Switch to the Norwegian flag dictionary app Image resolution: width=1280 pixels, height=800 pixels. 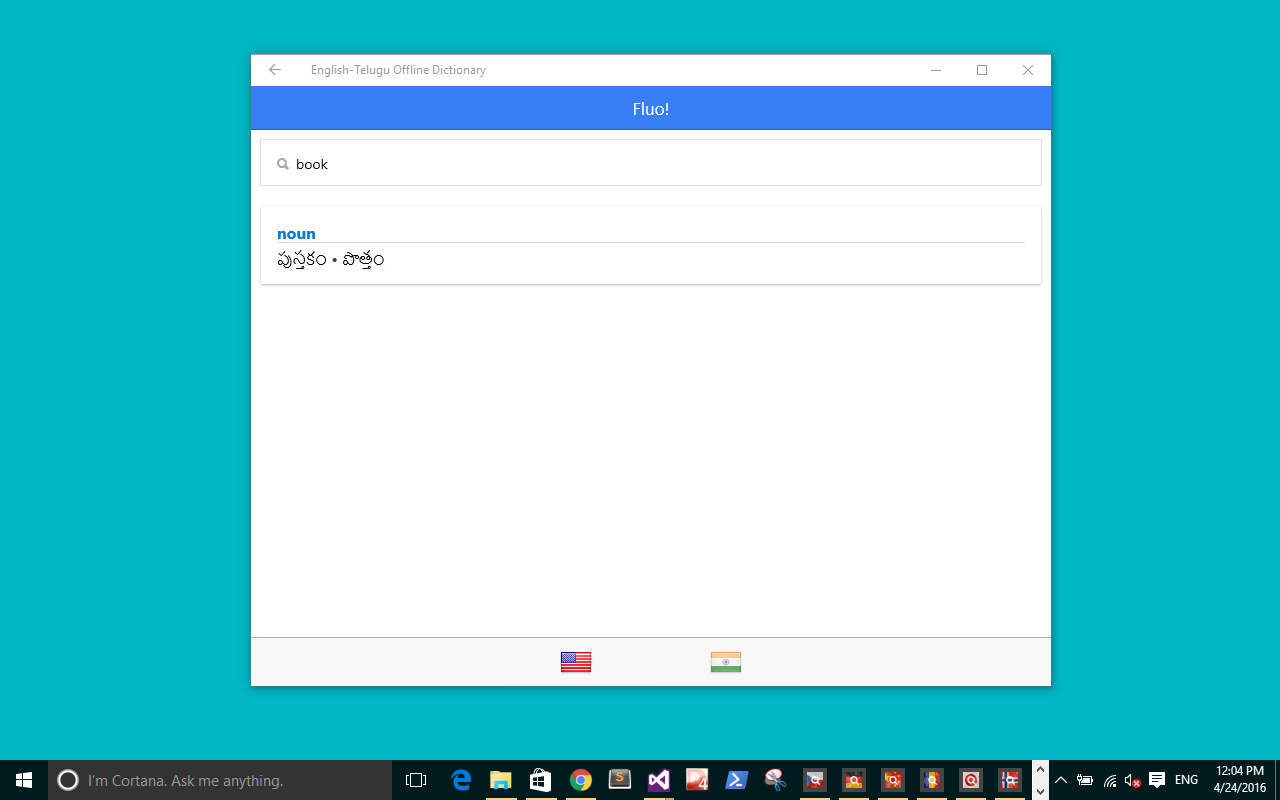[x=1010, y=780]
